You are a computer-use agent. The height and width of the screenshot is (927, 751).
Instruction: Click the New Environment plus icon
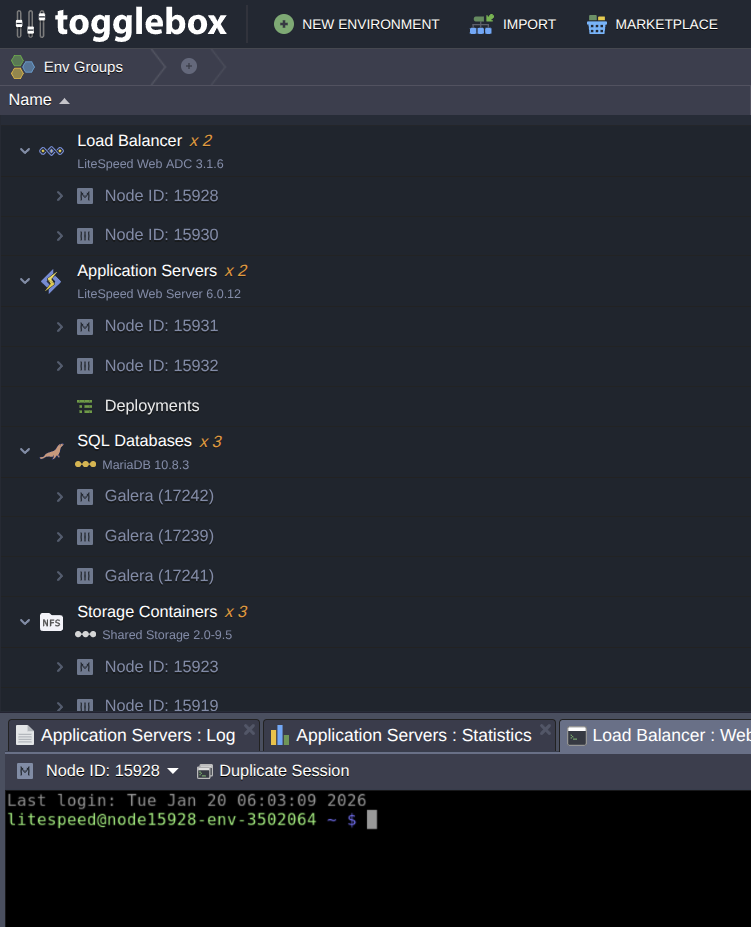coord(284,24)
